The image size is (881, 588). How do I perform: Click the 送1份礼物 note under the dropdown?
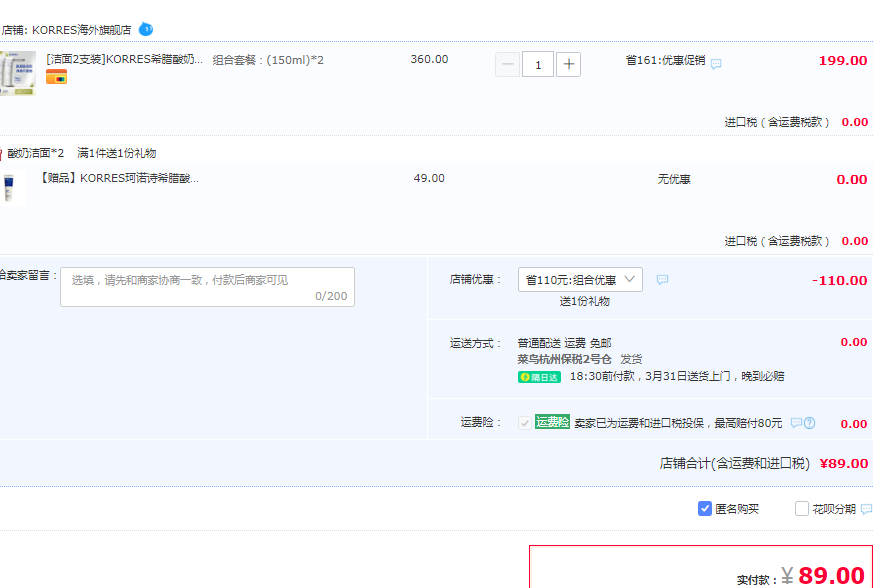[x=584, y=302]
